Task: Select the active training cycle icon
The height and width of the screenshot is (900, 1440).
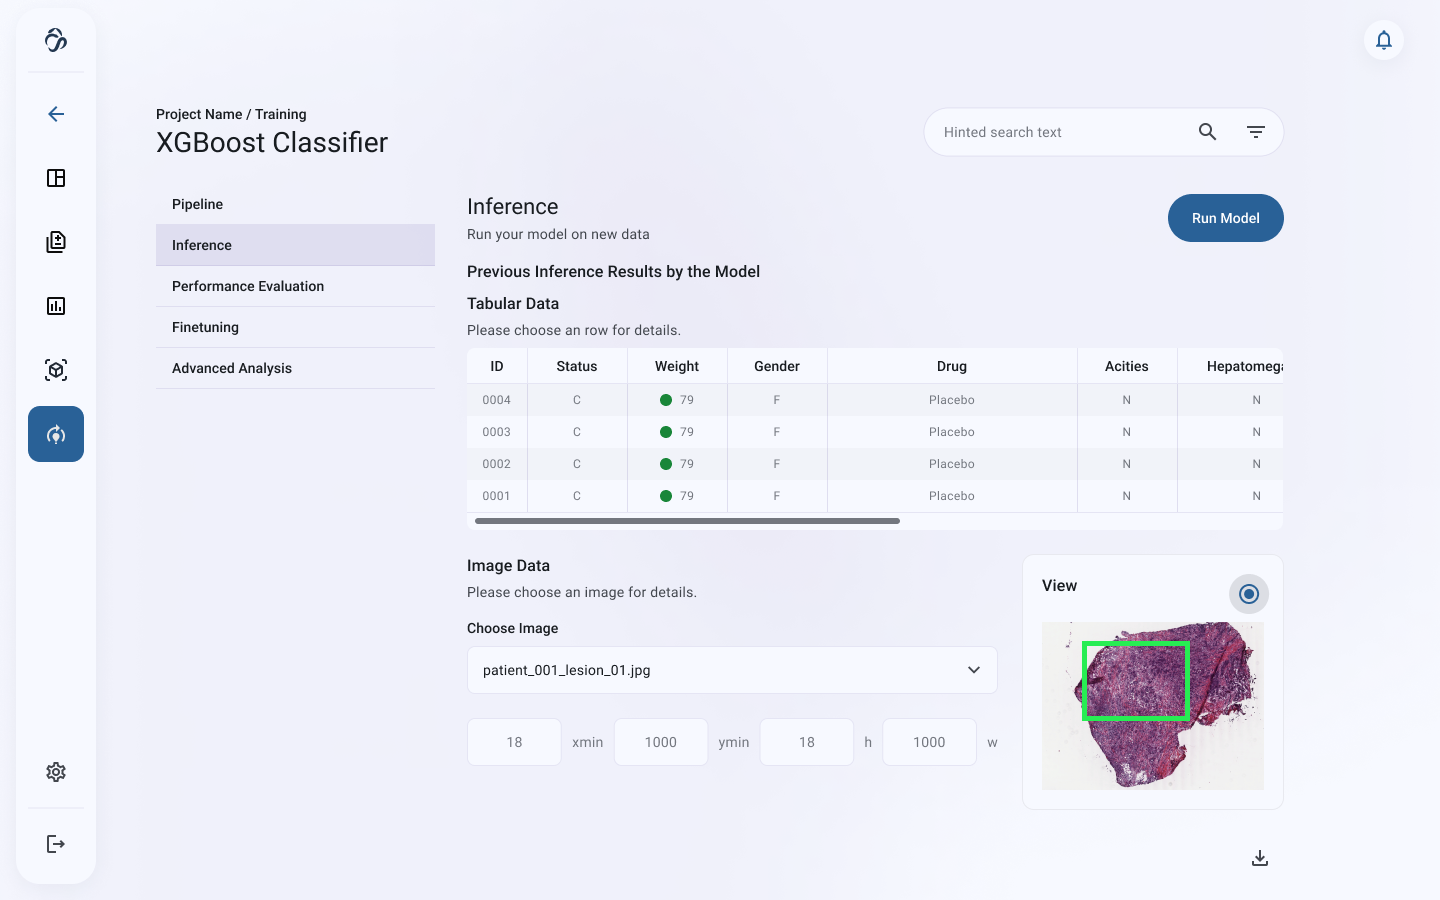Action: (56, 434)
